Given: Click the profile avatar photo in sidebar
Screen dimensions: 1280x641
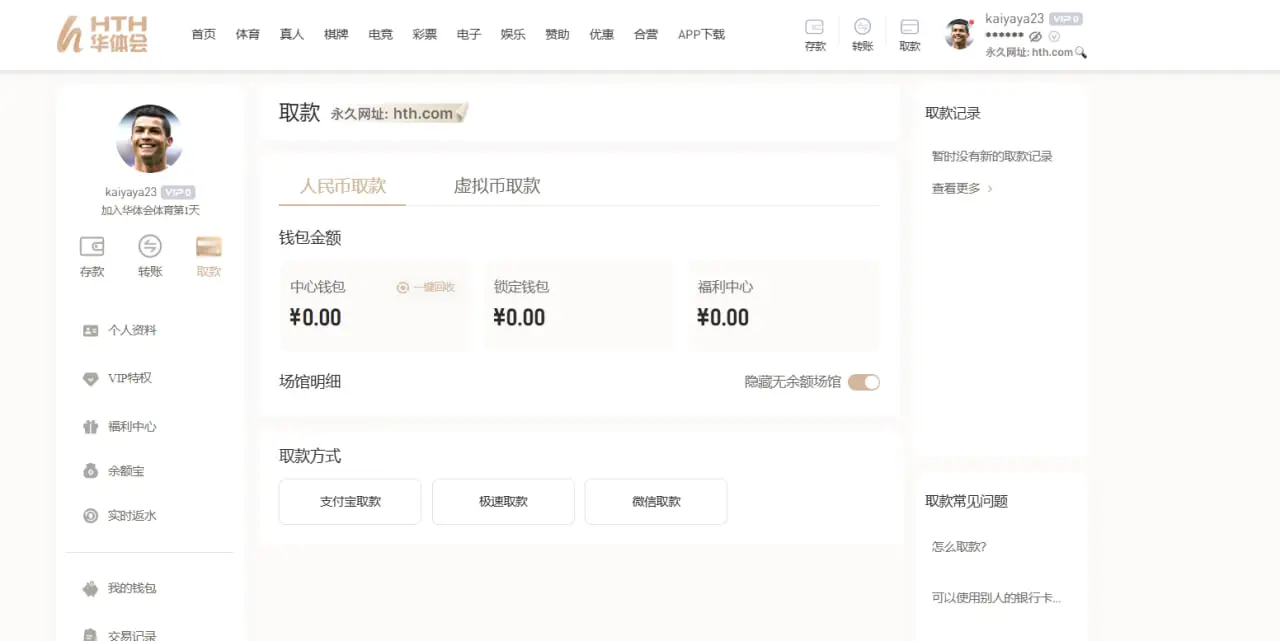Looking at the screenshot, I should coord(150,138).
